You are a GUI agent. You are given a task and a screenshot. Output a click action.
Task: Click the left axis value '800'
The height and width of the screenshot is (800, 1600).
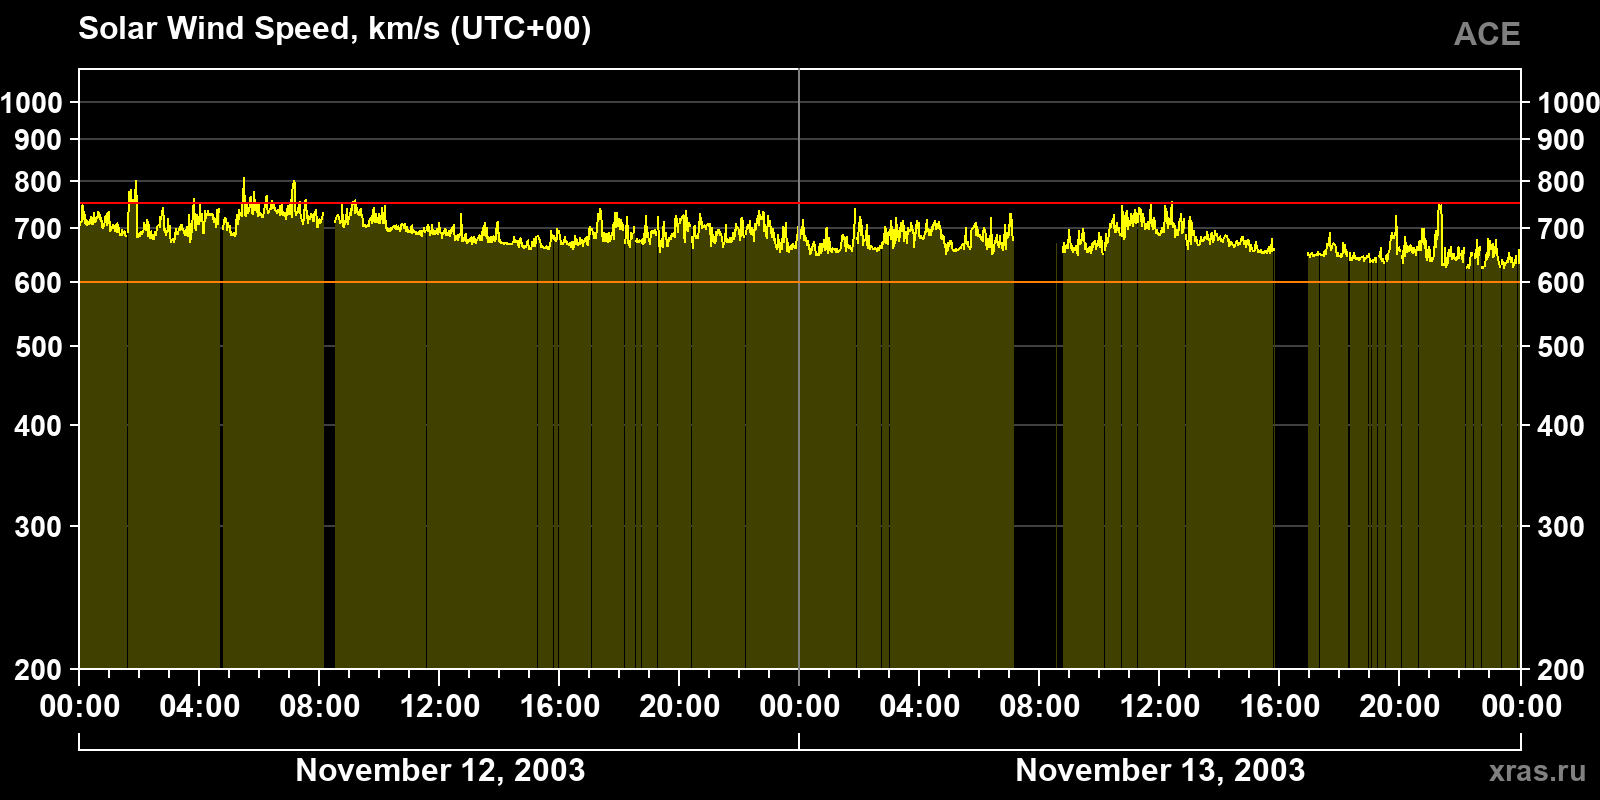pos(38,182)
